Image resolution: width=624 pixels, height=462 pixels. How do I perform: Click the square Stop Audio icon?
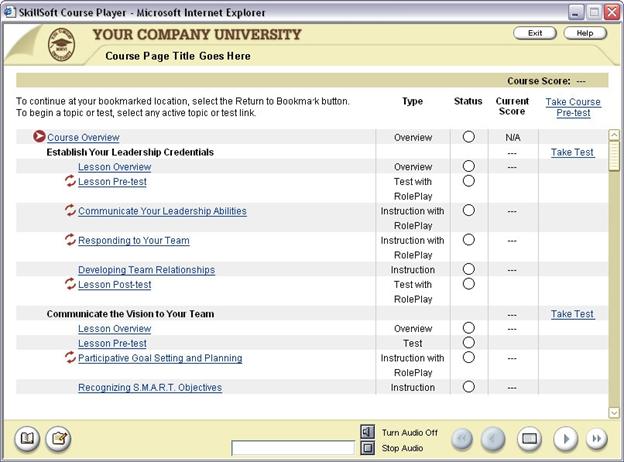pos(367,448)
